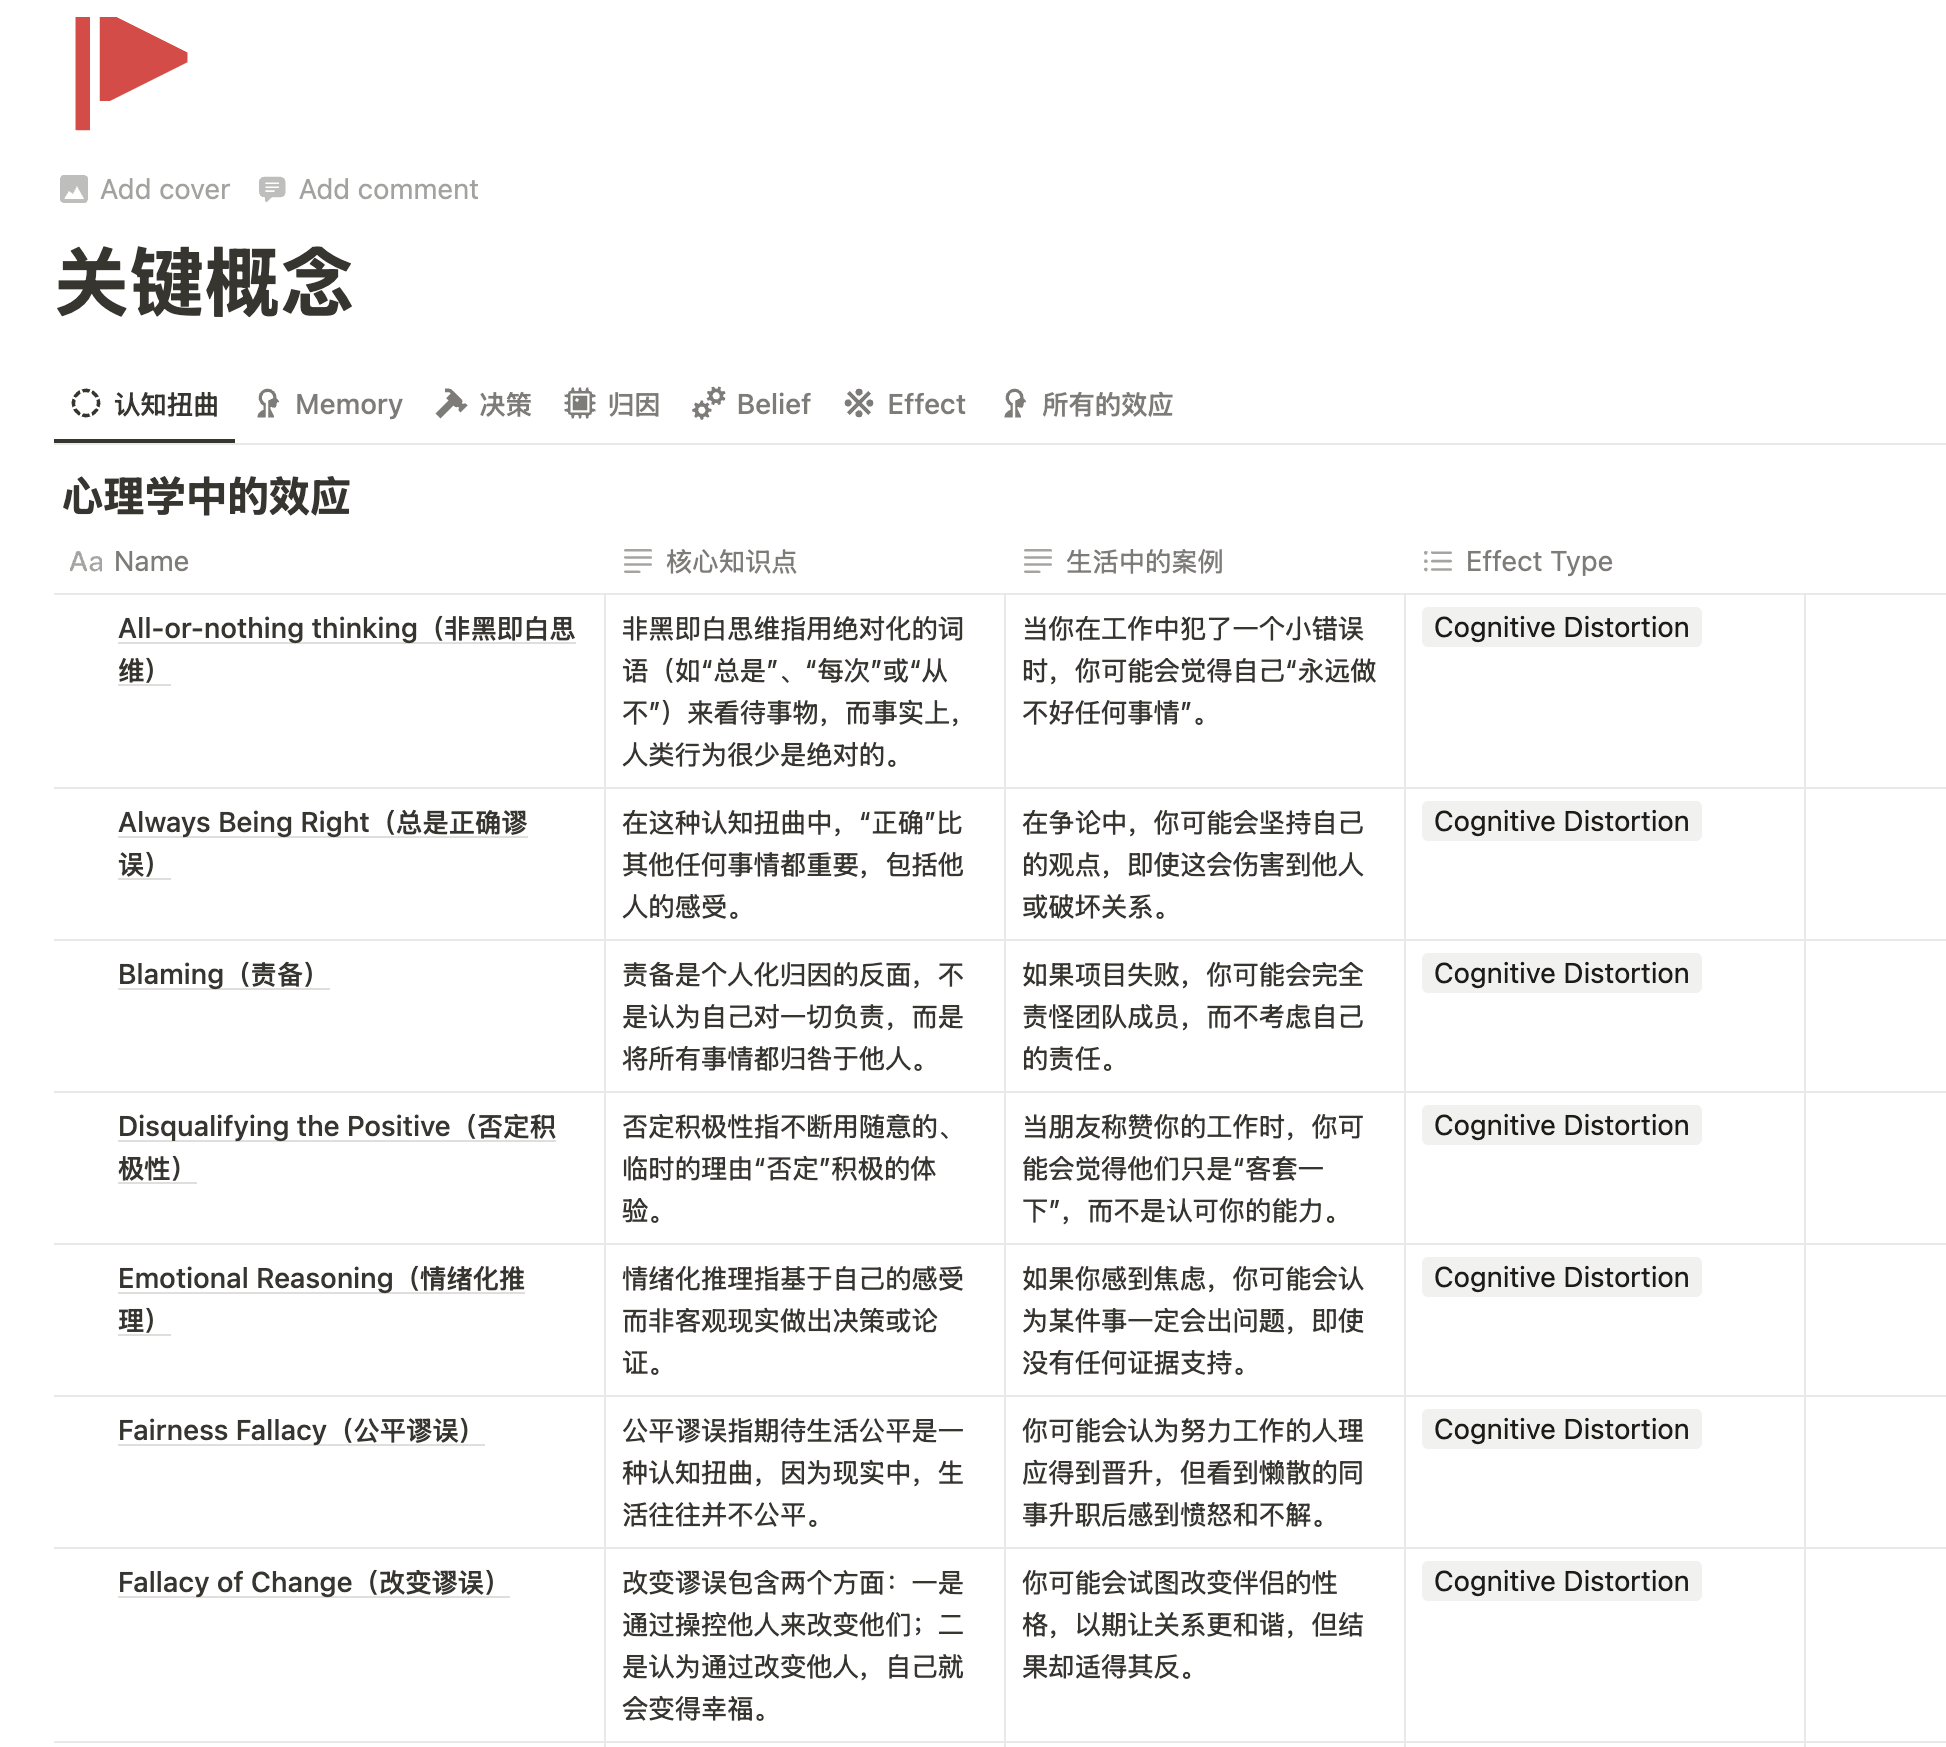Open the 核心知识点 column header menu

click(730, 561)
